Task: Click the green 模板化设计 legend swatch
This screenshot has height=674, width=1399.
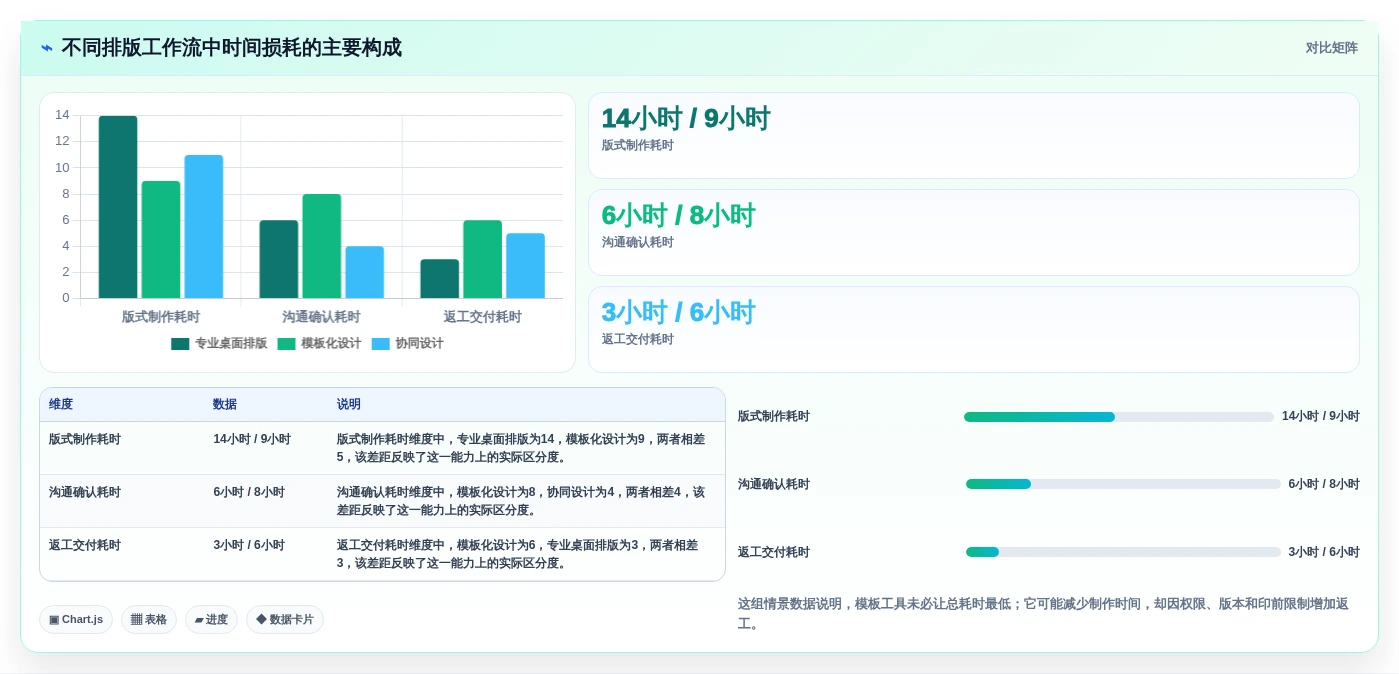Action: point(286,344)
